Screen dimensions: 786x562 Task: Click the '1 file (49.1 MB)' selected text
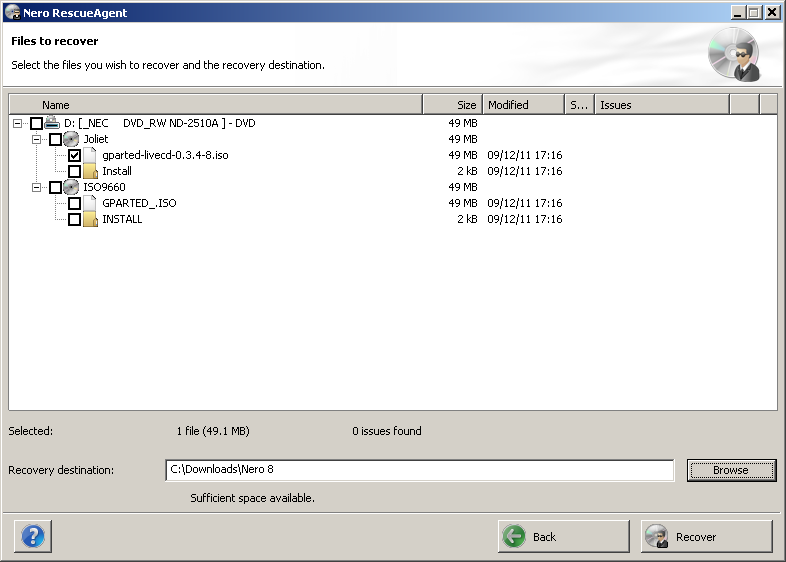click(x=213, y=431)
